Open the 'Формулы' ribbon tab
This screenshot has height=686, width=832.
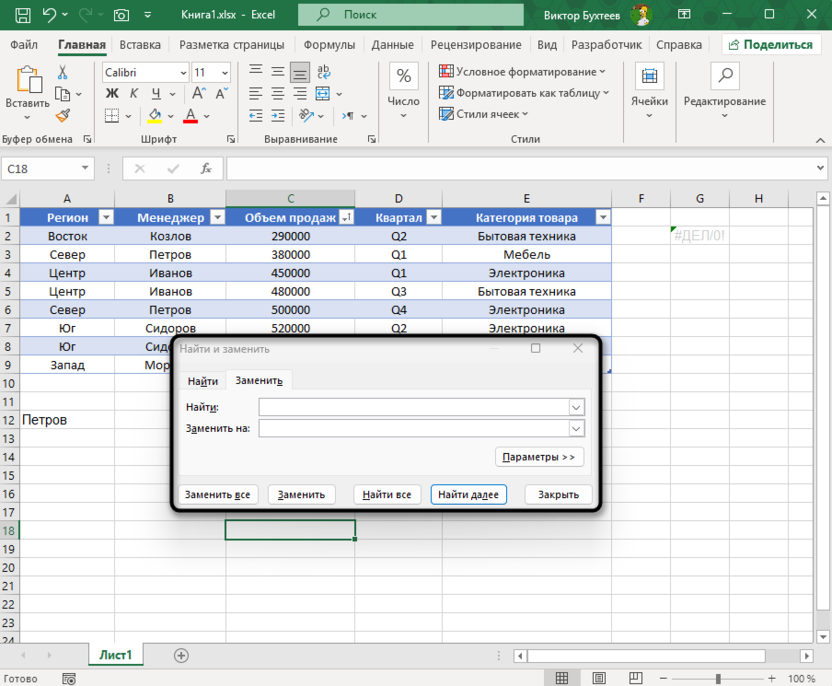tap(329, 45)
